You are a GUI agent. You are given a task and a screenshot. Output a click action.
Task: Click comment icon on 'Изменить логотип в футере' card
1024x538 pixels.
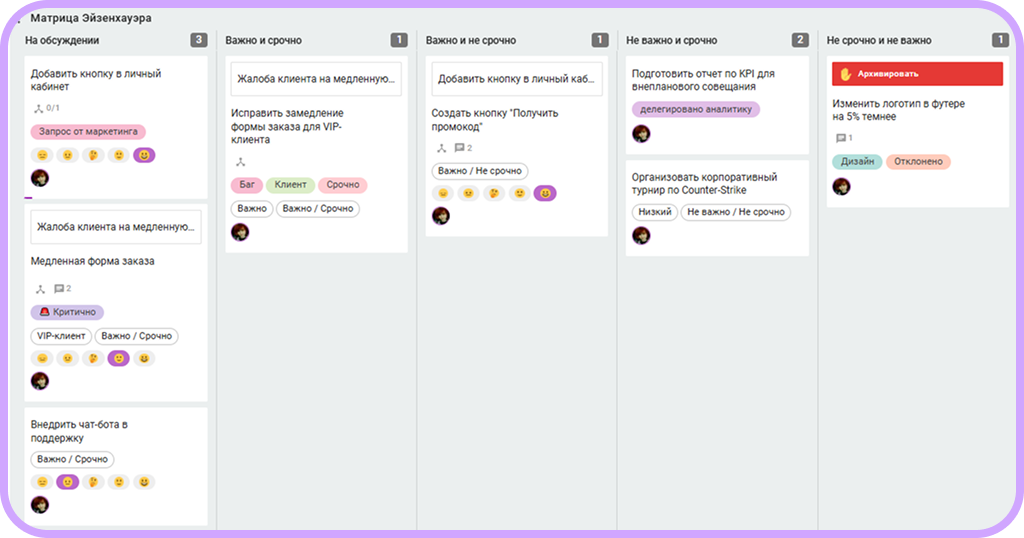tap(842, 138)
